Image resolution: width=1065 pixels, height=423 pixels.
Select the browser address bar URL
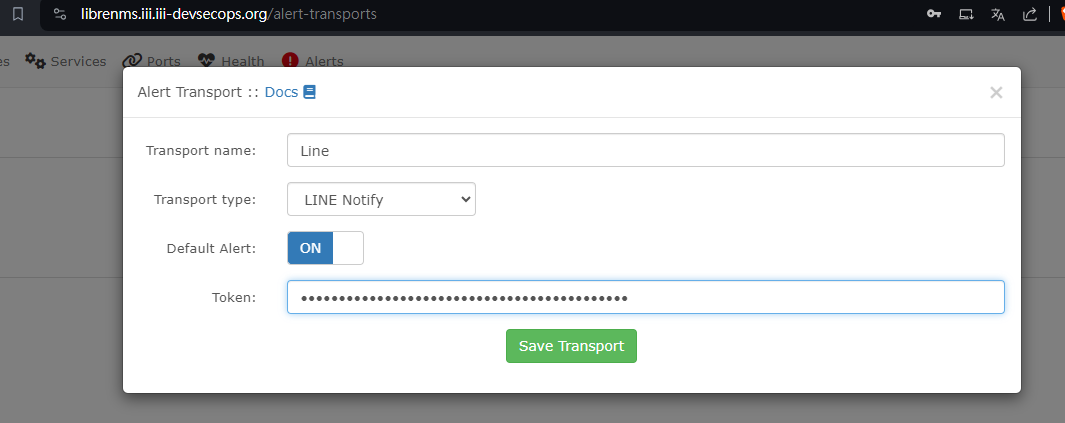(229, 14)
